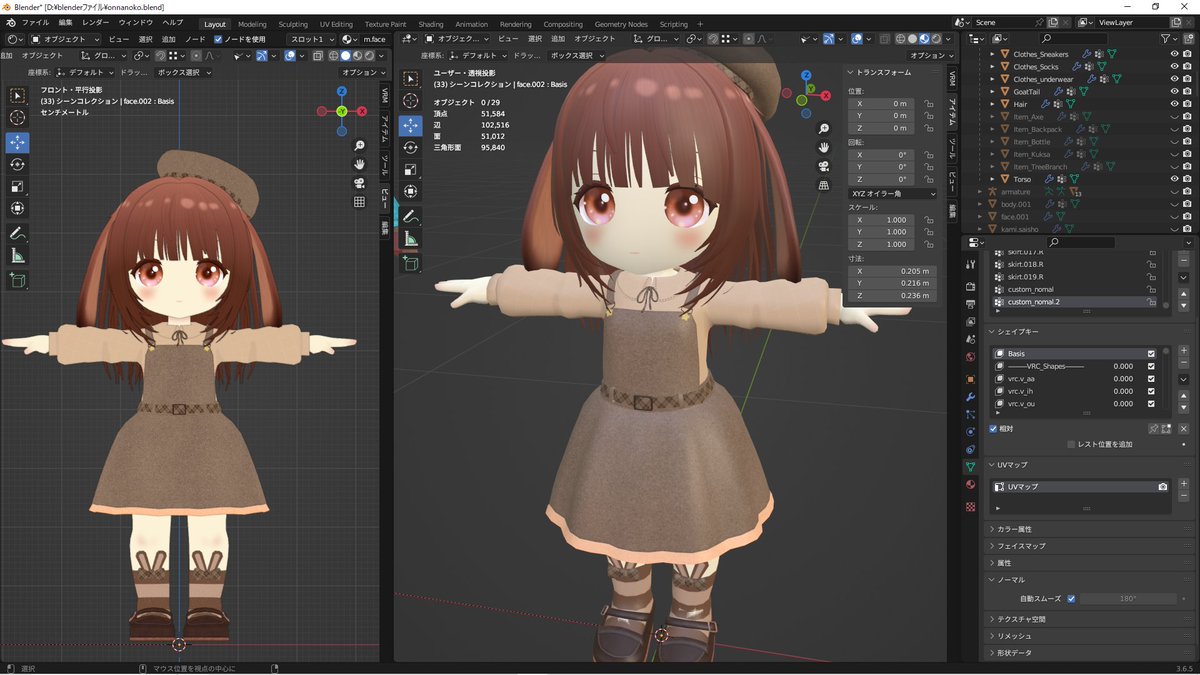Toggle camera view in right viewport
This screenshot has height=675, width=1200.
(824, 166)
